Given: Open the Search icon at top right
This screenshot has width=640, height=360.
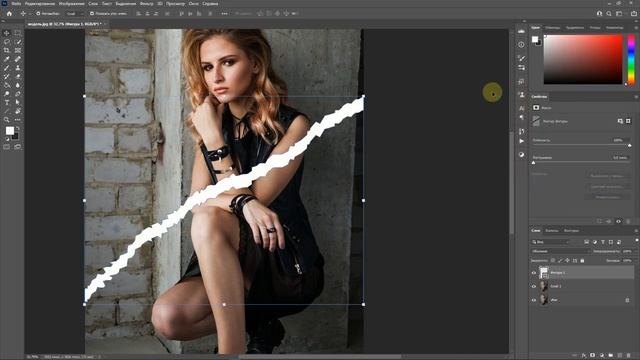Looking at the screenshot, I should pyautogui.click(x=609, y=13).
